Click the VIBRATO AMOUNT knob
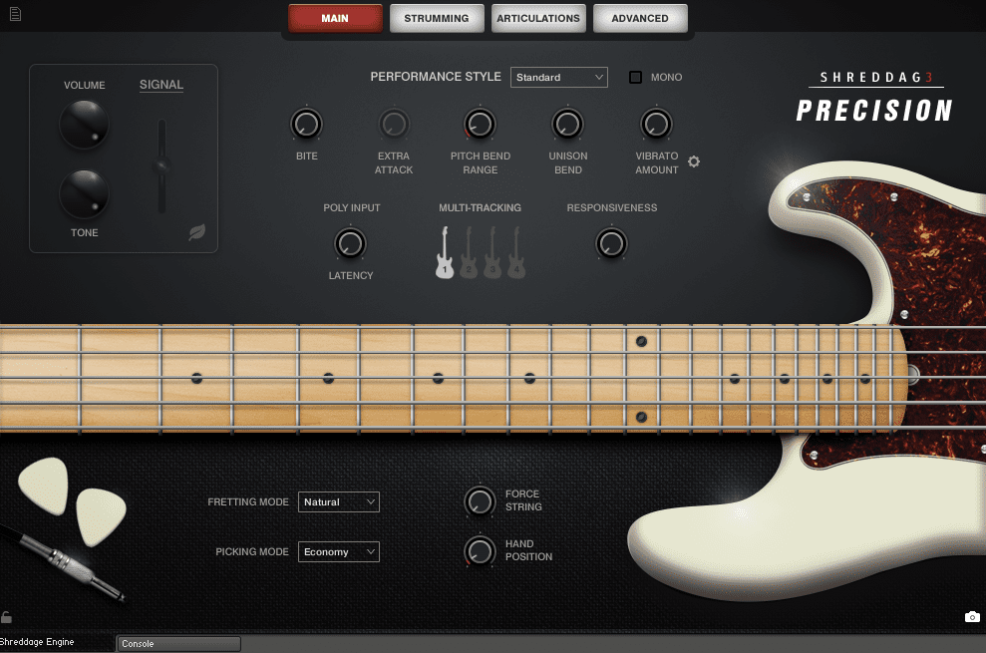 [656, 124]
